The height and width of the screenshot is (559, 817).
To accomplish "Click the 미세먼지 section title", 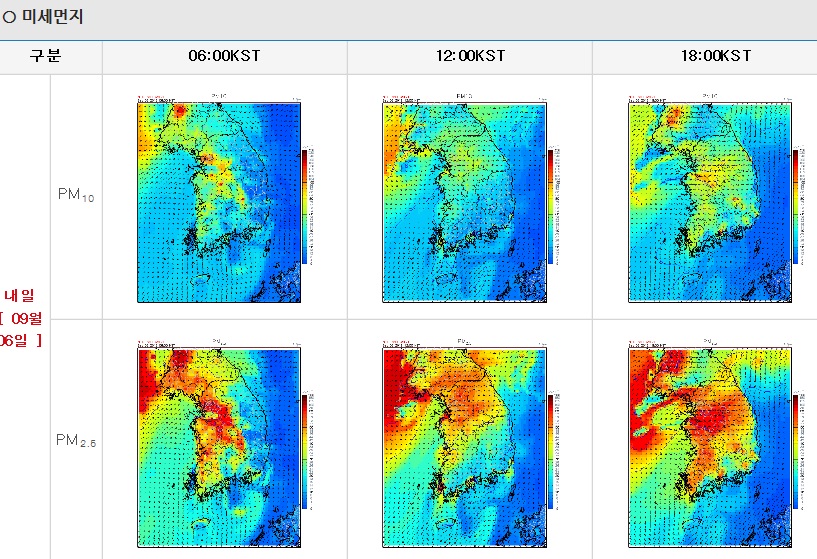I will tap(52, 17).
